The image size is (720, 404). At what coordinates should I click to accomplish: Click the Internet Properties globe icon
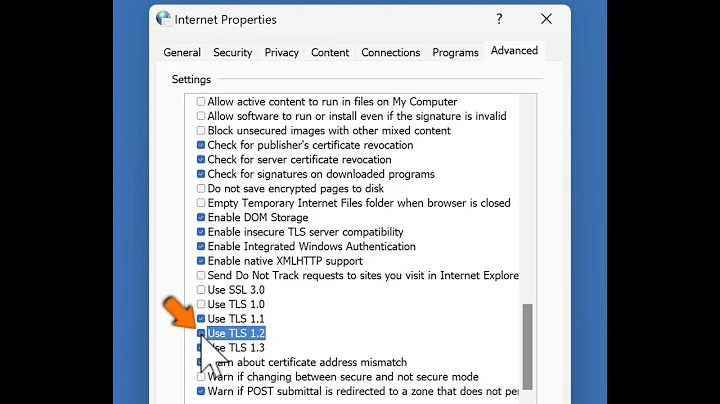(163, 18)
